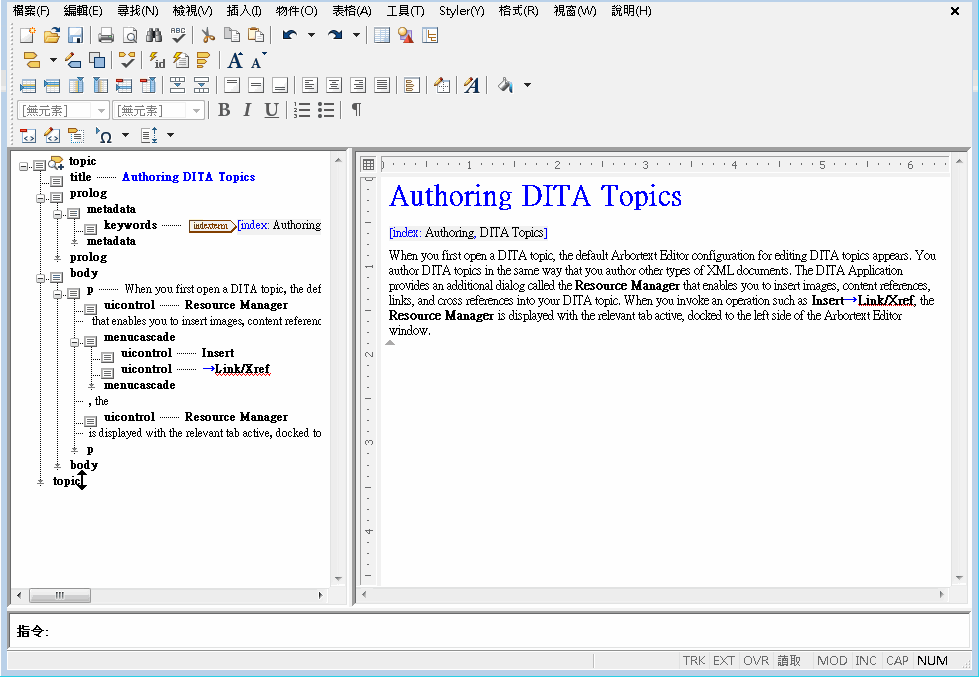This screenshot has height=677, width=979.
Task: Select the Authoring DITA Topics title in tree
Action: point(189,177)
